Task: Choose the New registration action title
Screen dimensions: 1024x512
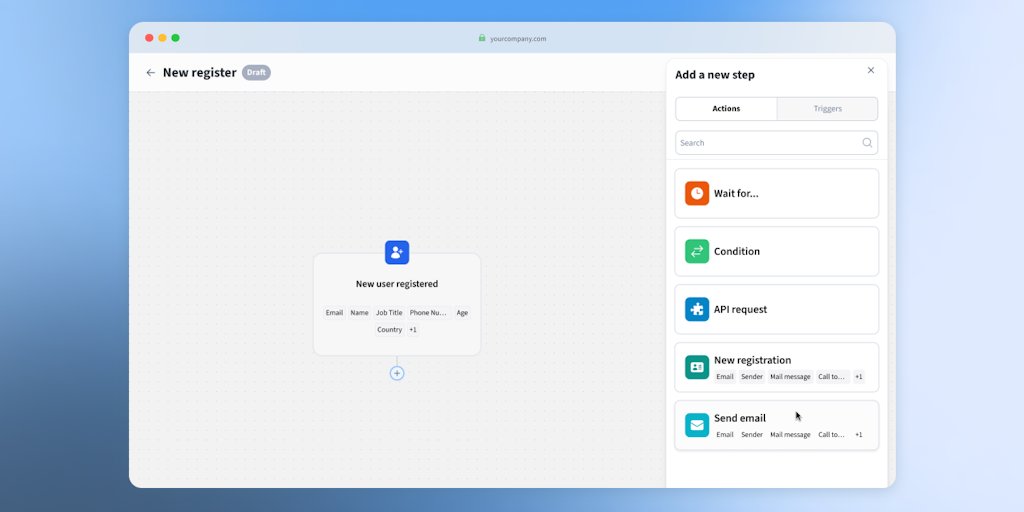Action: point(752,360)
